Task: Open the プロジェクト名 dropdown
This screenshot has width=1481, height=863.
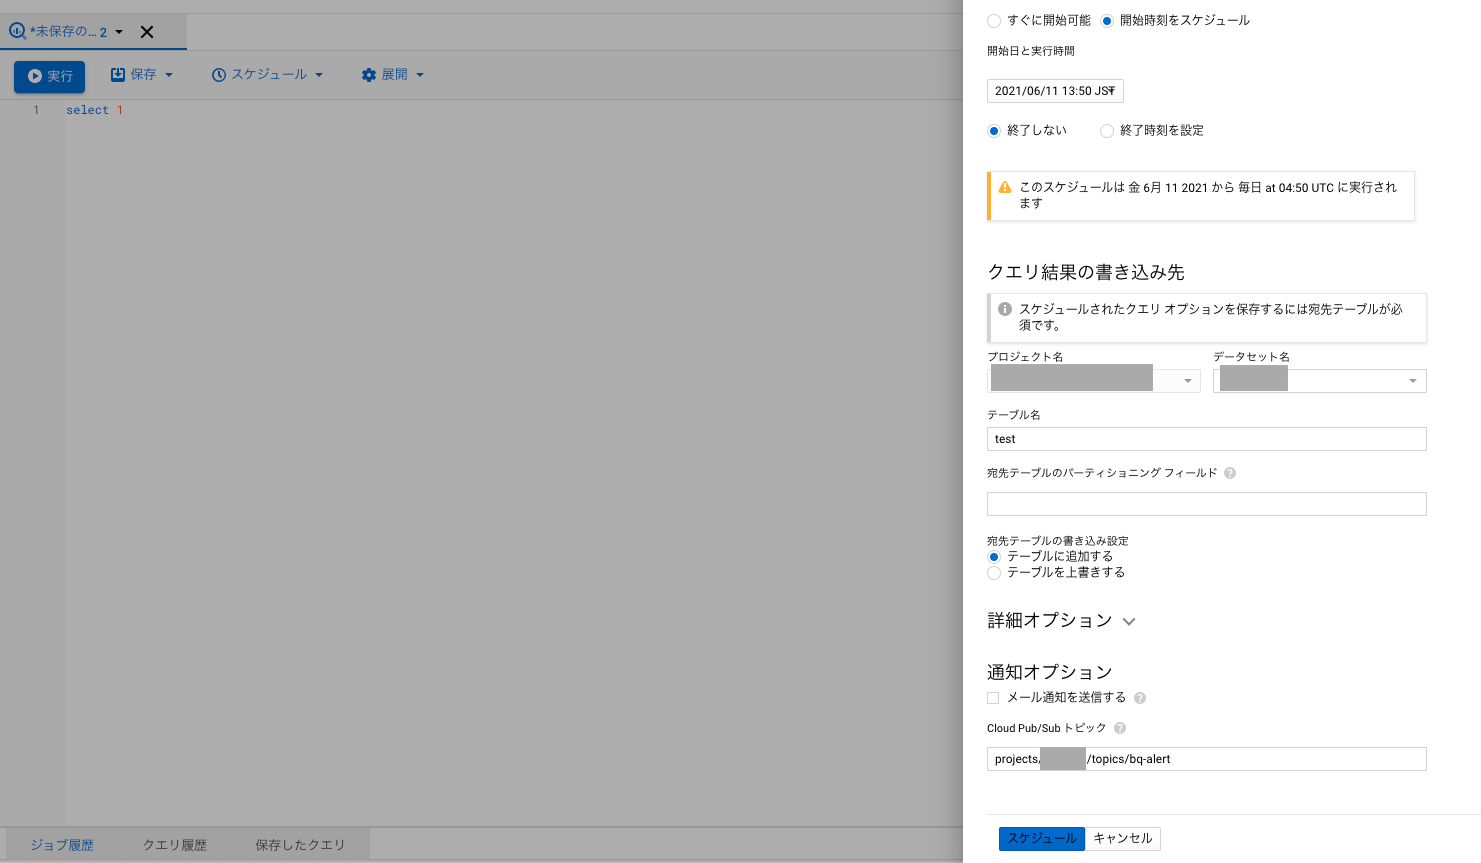Action: tap(1187, 381)
